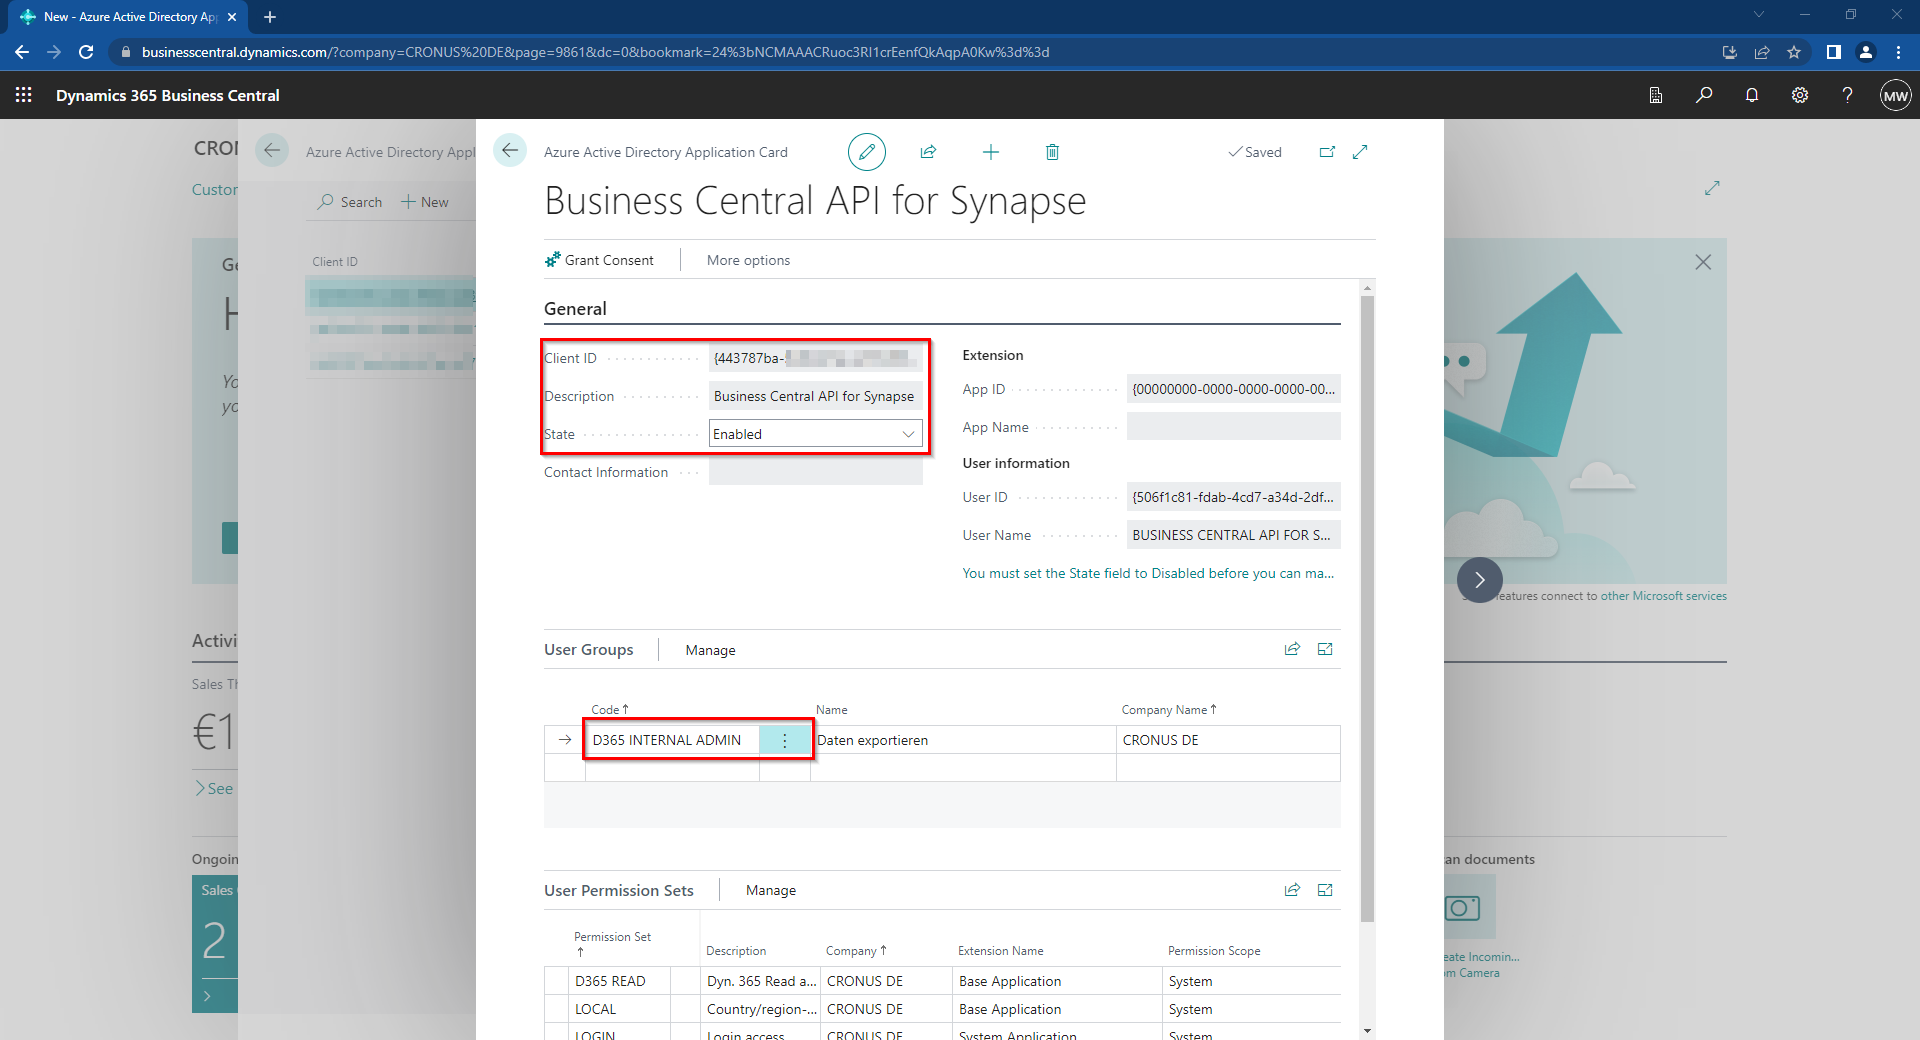
Task: Click CRONUS DE in User Groups row
Action: pyautogui.click(x=1228, y=740)
